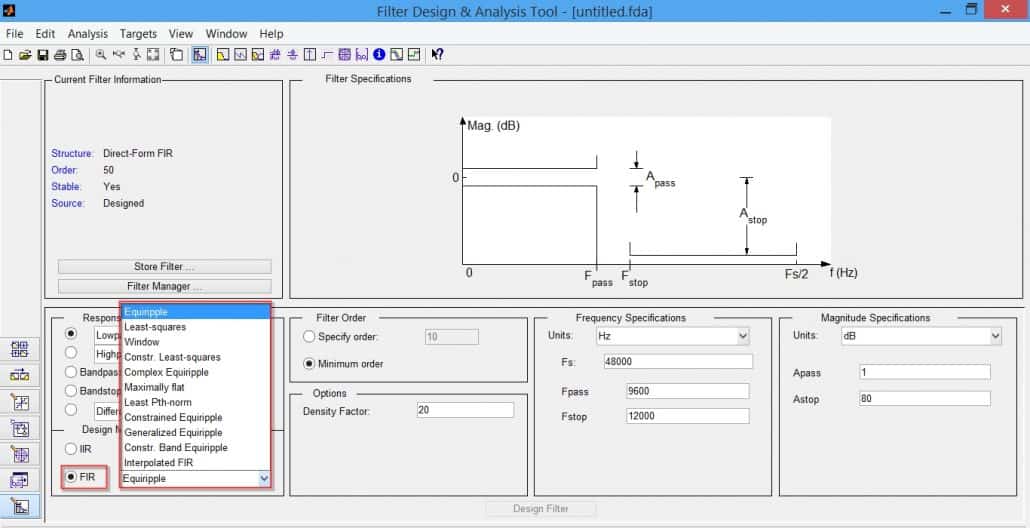
Task: Switch design method to IIR
Action: (71, 449)
